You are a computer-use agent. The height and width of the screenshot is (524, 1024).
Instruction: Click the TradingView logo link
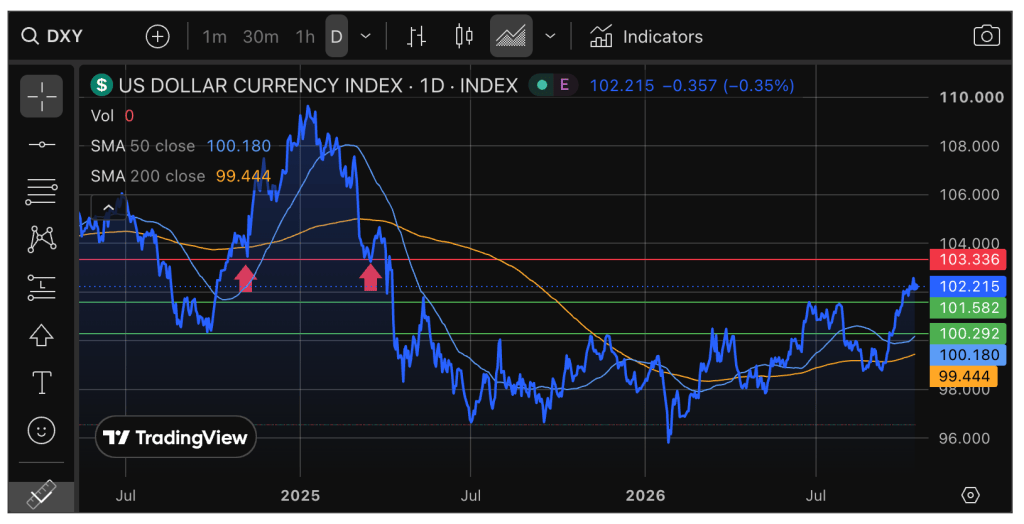click(176, 437)
